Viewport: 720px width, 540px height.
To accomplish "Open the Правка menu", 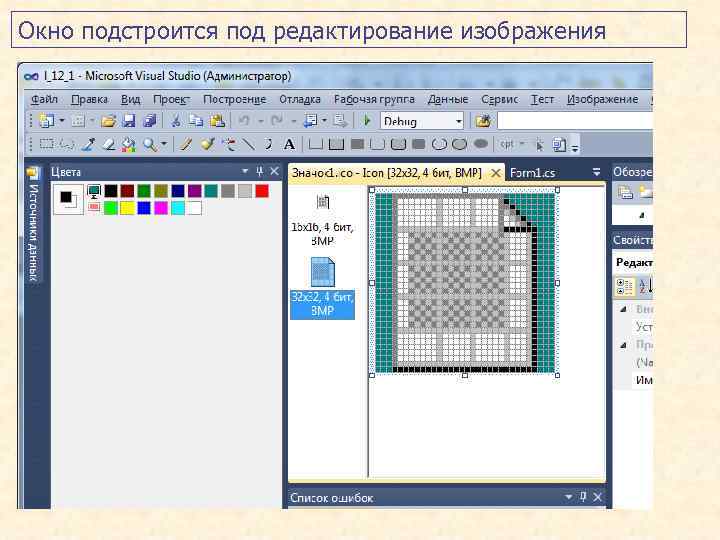I will (89, 99).
